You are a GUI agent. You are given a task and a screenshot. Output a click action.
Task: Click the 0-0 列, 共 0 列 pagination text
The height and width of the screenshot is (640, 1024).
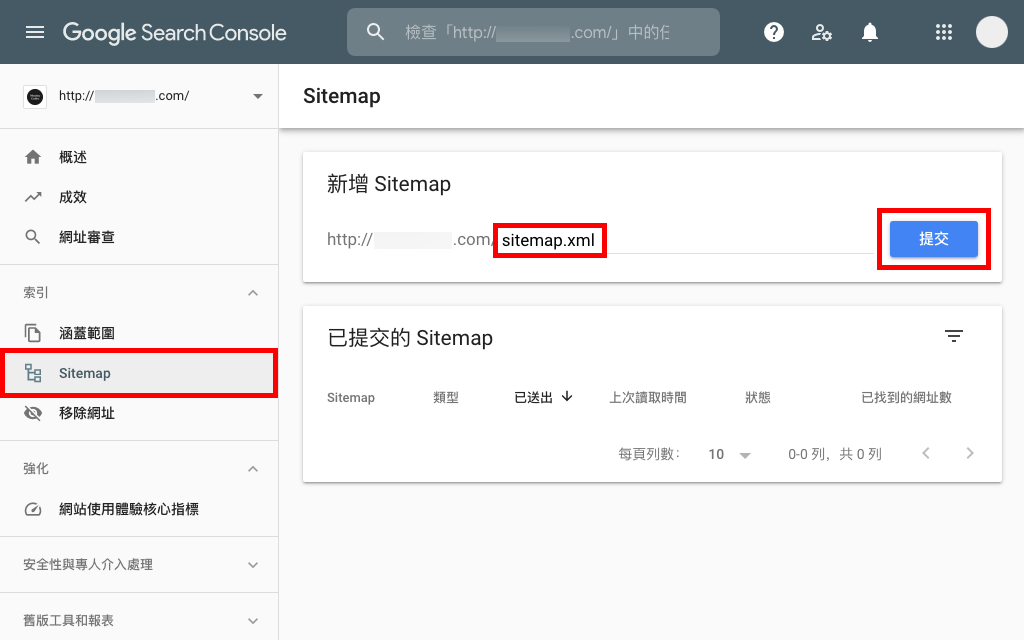tap(835, 454)
